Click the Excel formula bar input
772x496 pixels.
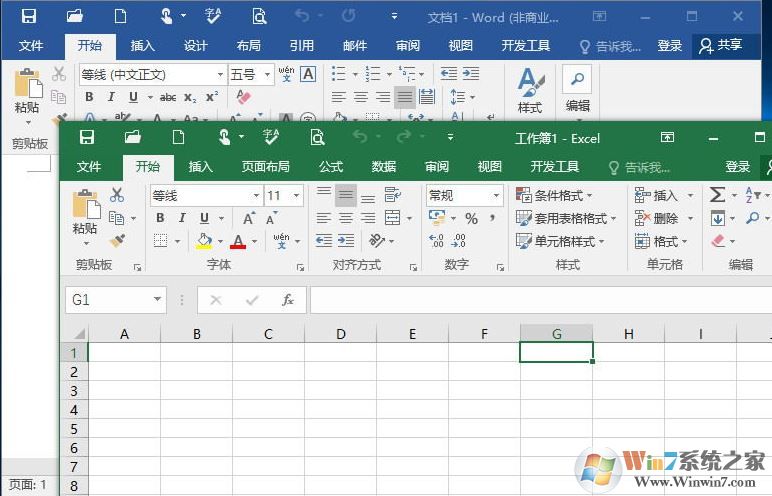click(x=541, y=300)
